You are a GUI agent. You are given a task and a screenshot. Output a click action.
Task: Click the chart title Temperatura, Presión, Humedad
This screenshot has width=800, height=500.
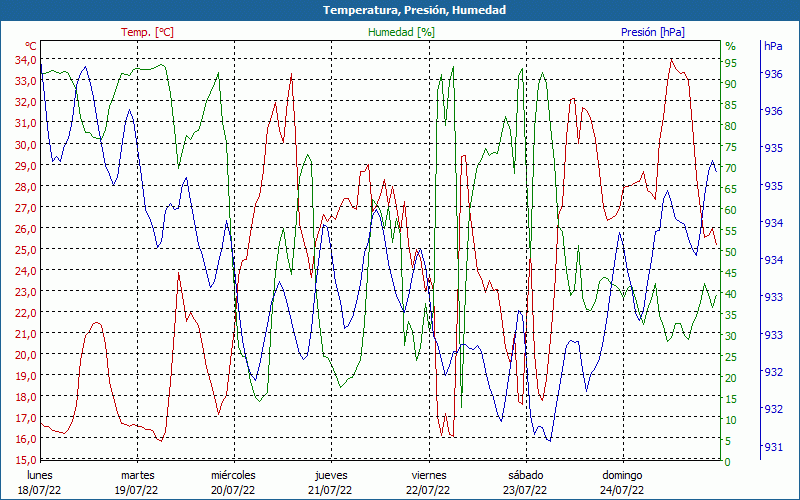click(414, 10)
